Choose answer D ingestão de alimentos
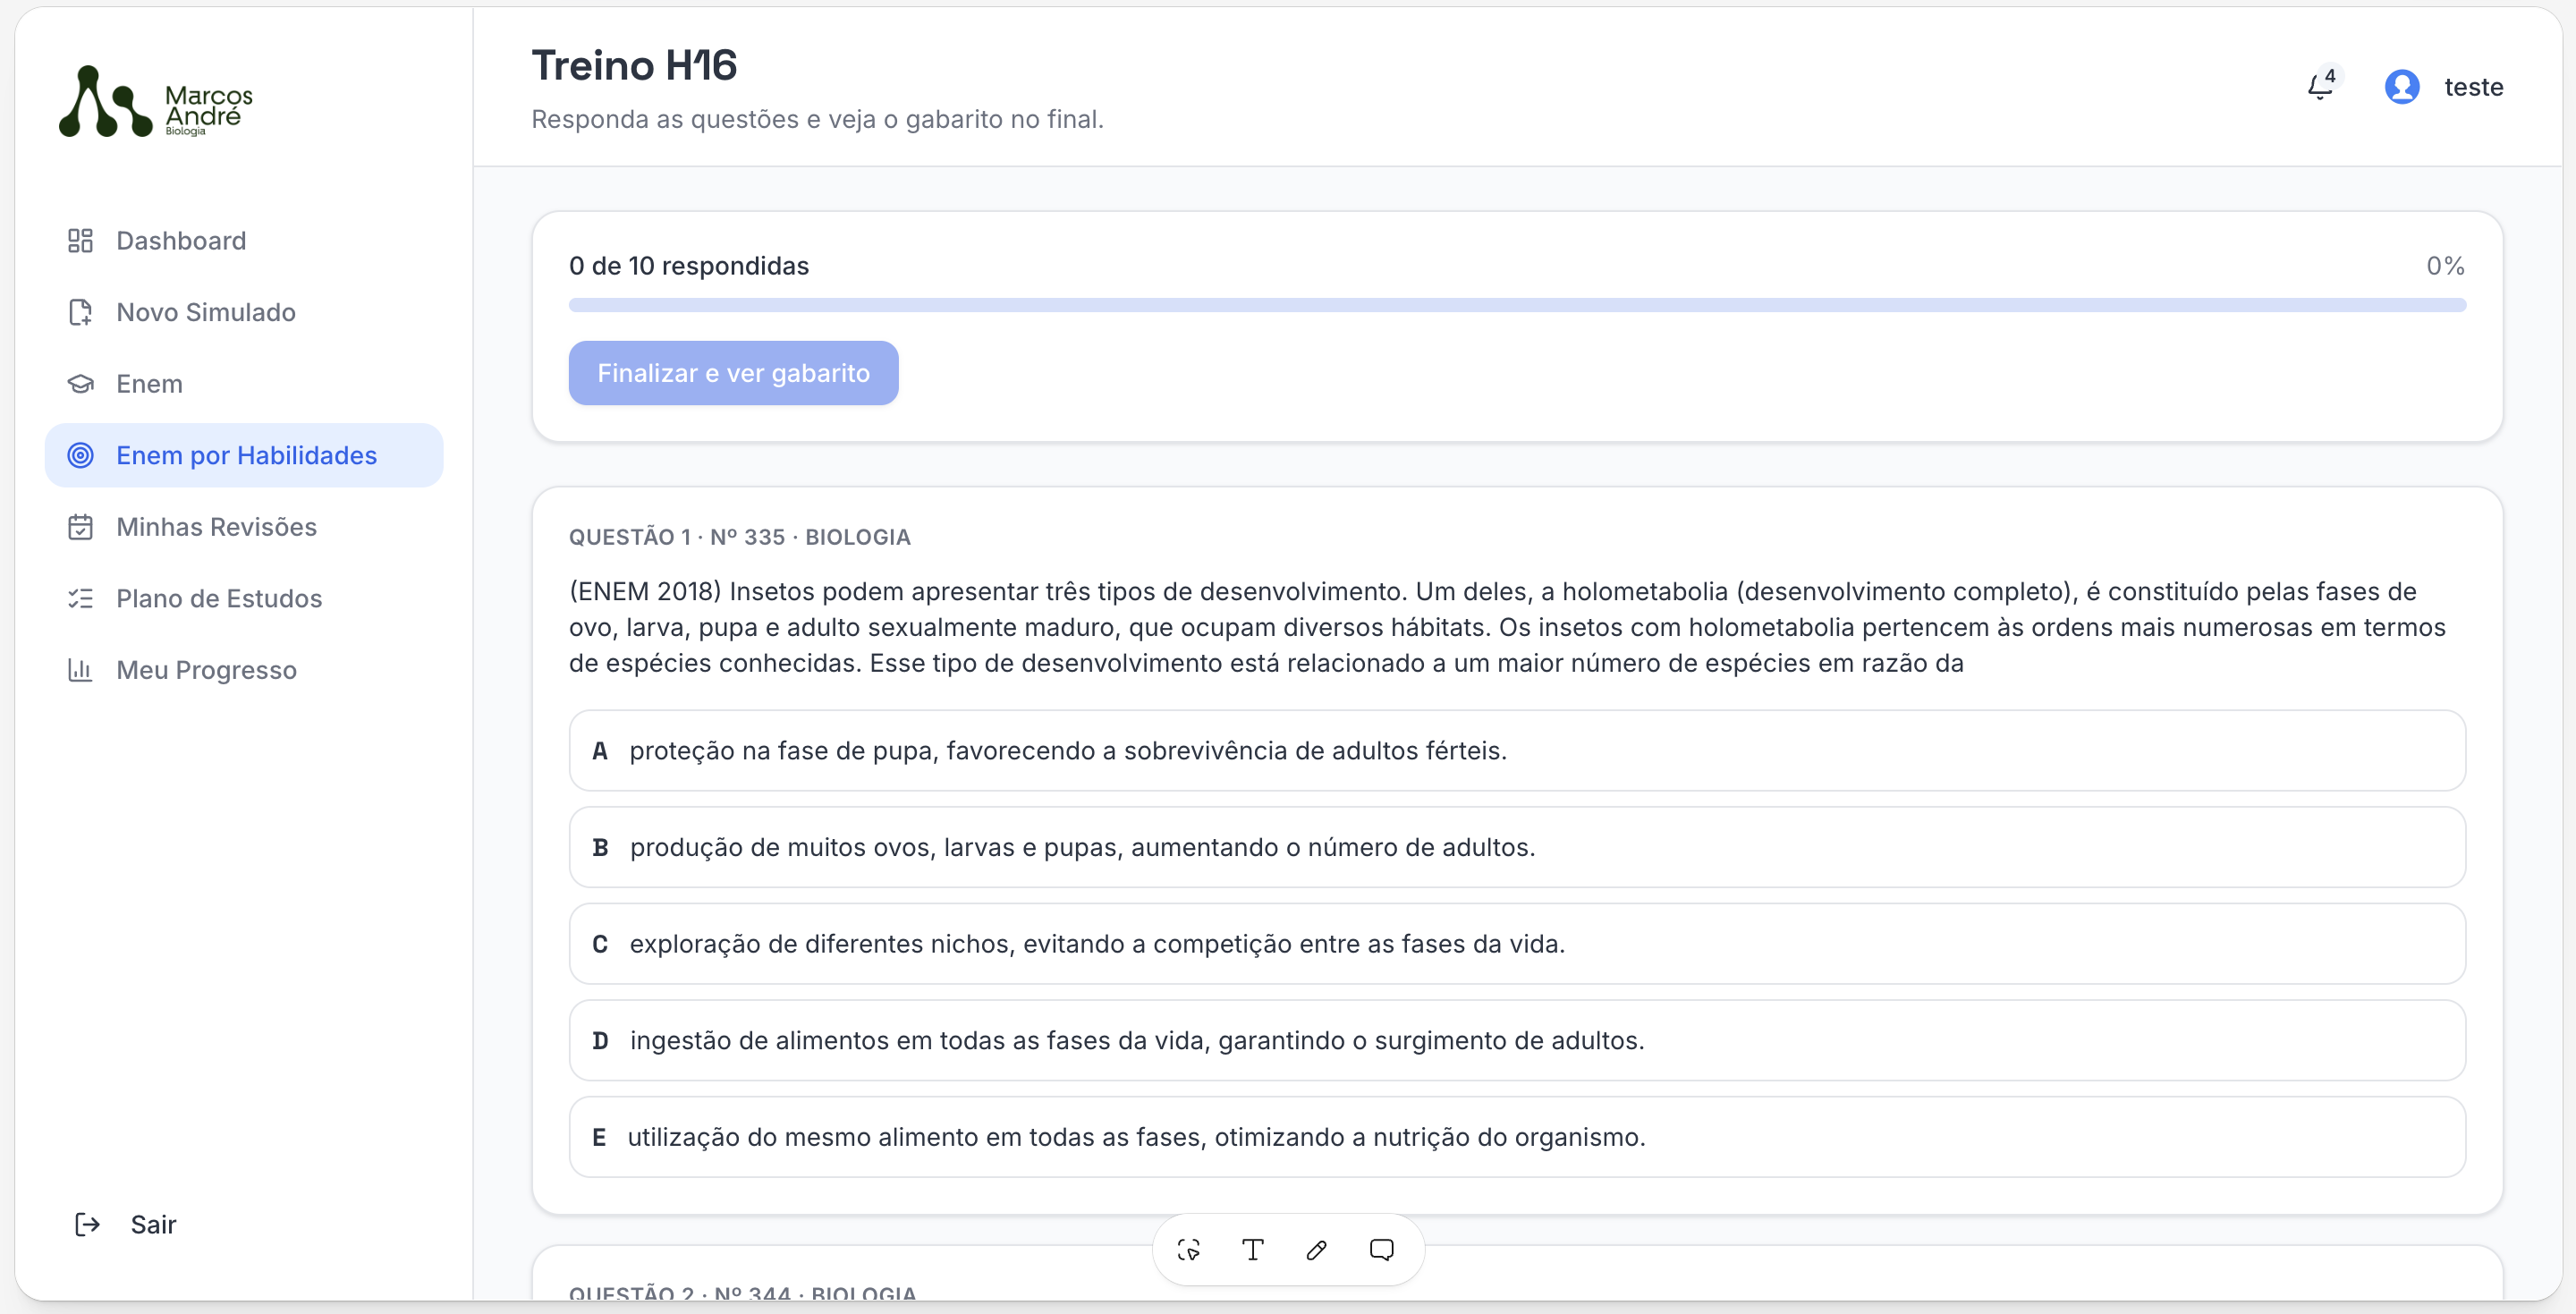 pyautogui.click(x=1517, y=1041)
